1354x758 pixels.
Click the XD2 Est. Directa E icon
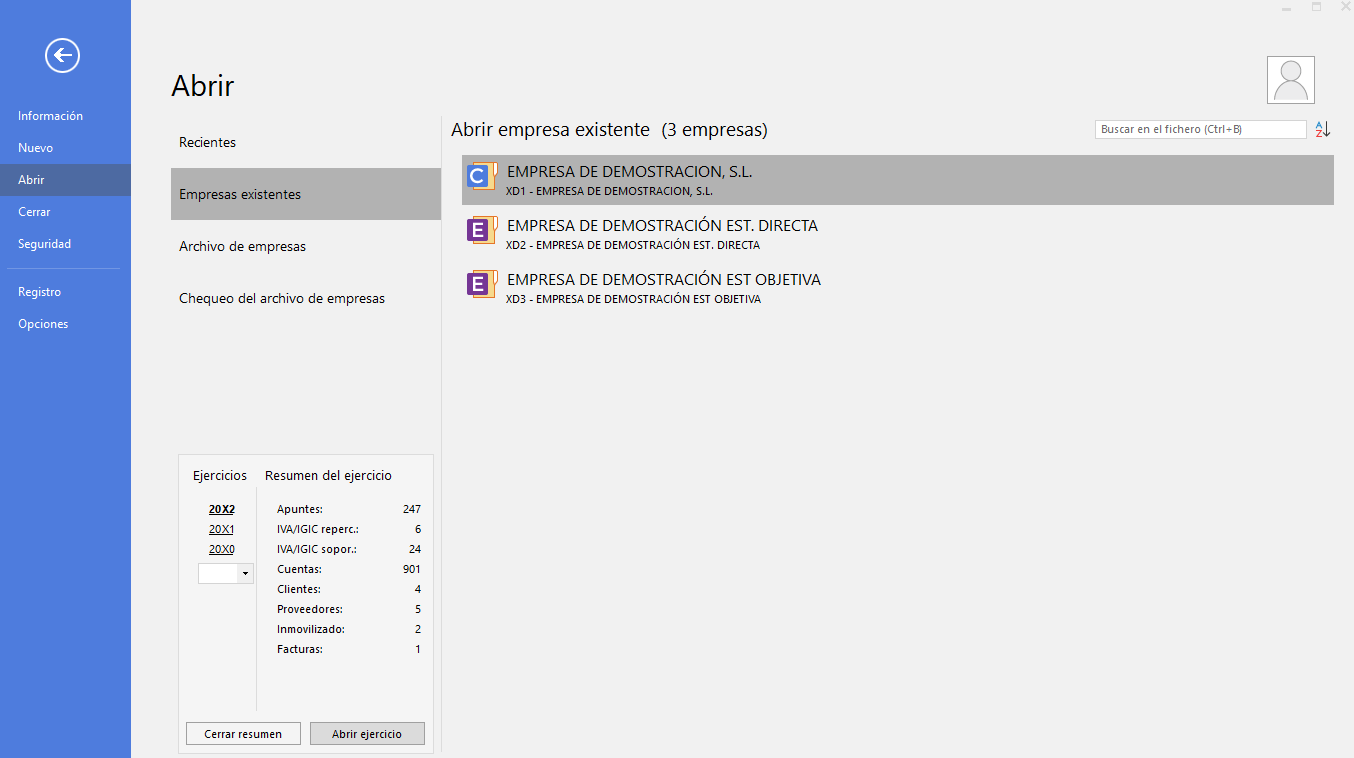[482, 231]
